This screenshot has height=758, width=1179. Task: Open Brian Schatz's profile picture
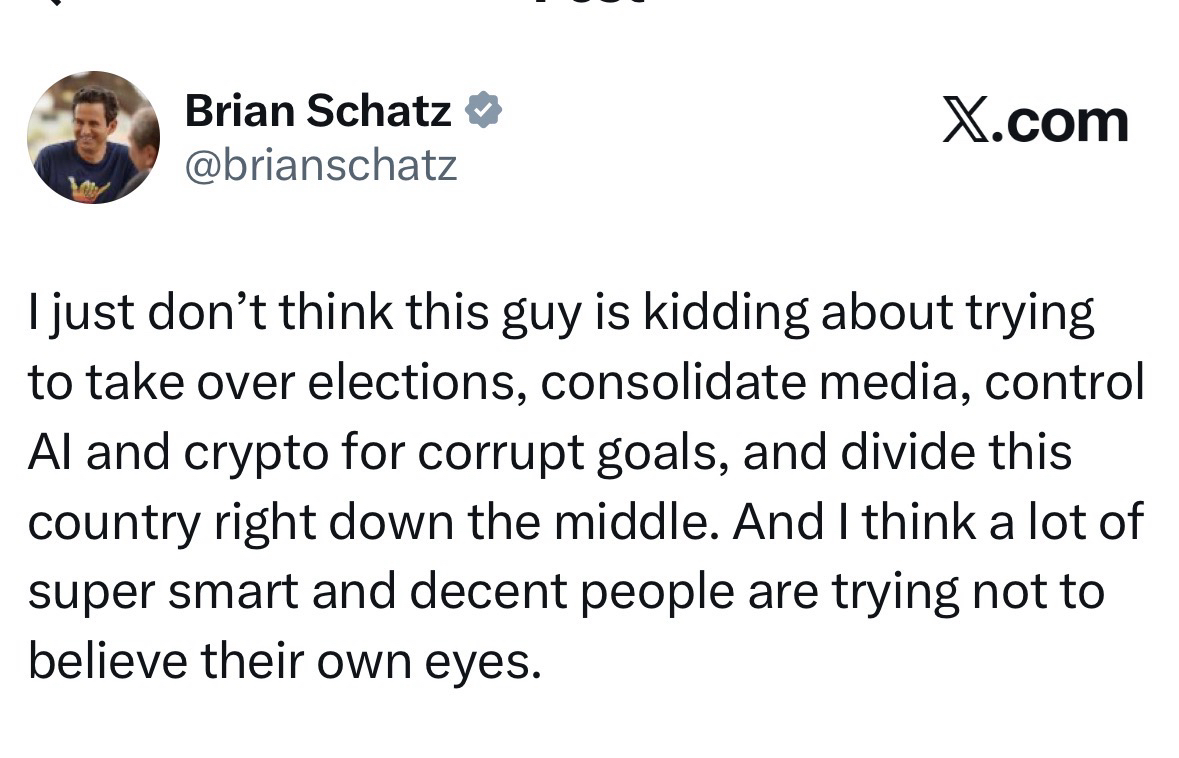click(x=93, y=137)
